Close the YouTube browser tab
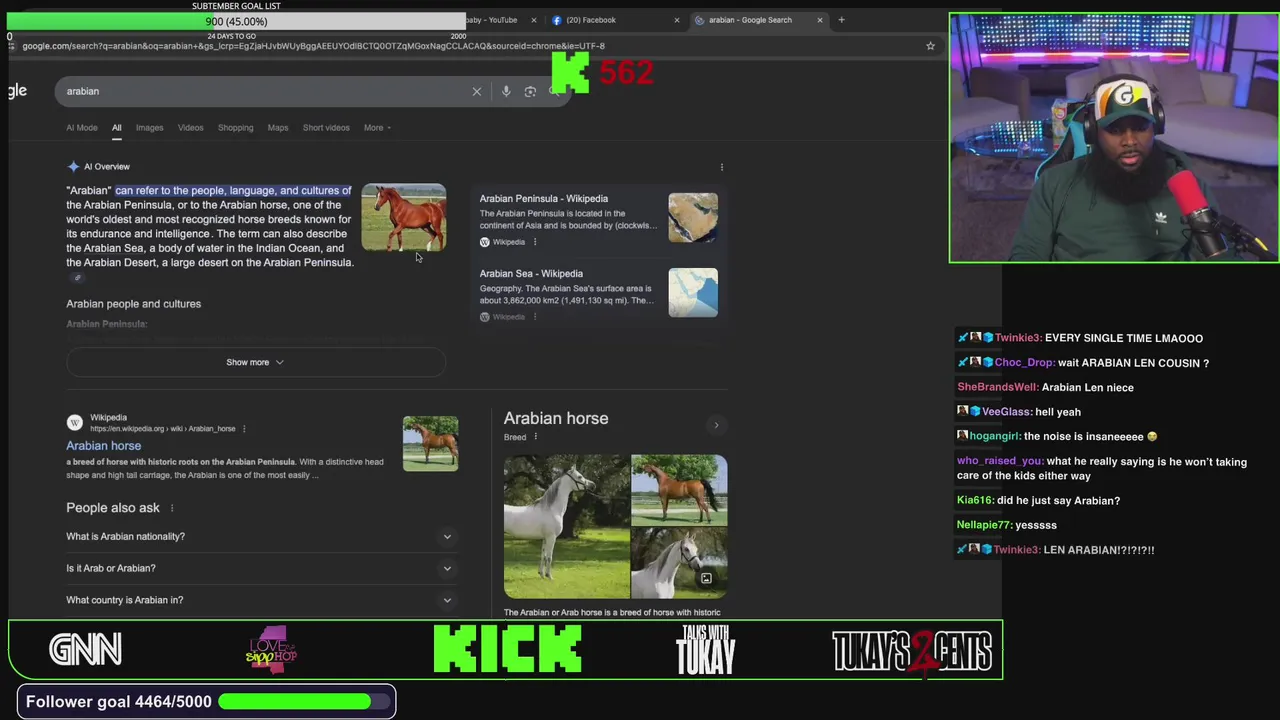Viewport: 1280px width, 720px height. click(533, 20)
